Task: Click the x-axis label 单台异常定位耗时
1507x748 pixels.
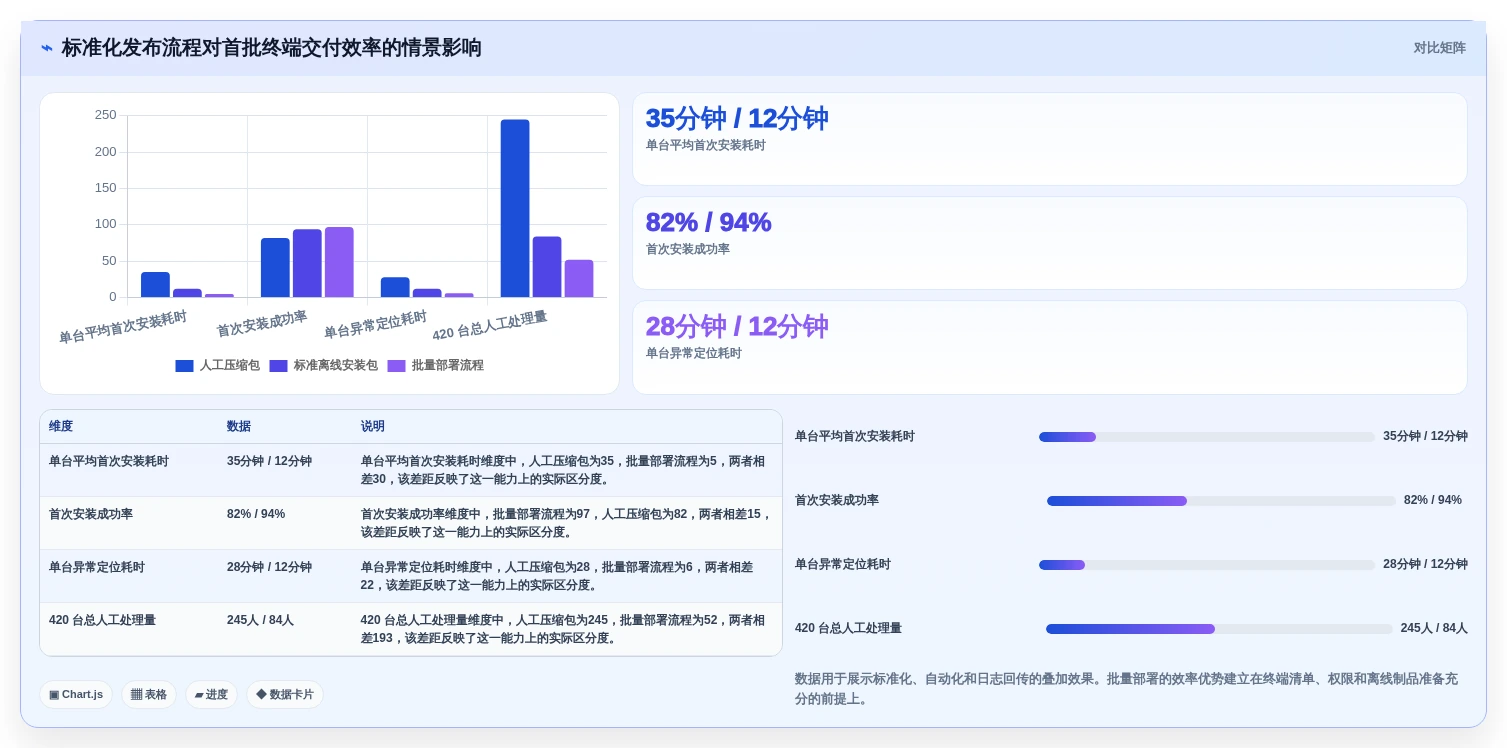Action: (x=375, y=324)
